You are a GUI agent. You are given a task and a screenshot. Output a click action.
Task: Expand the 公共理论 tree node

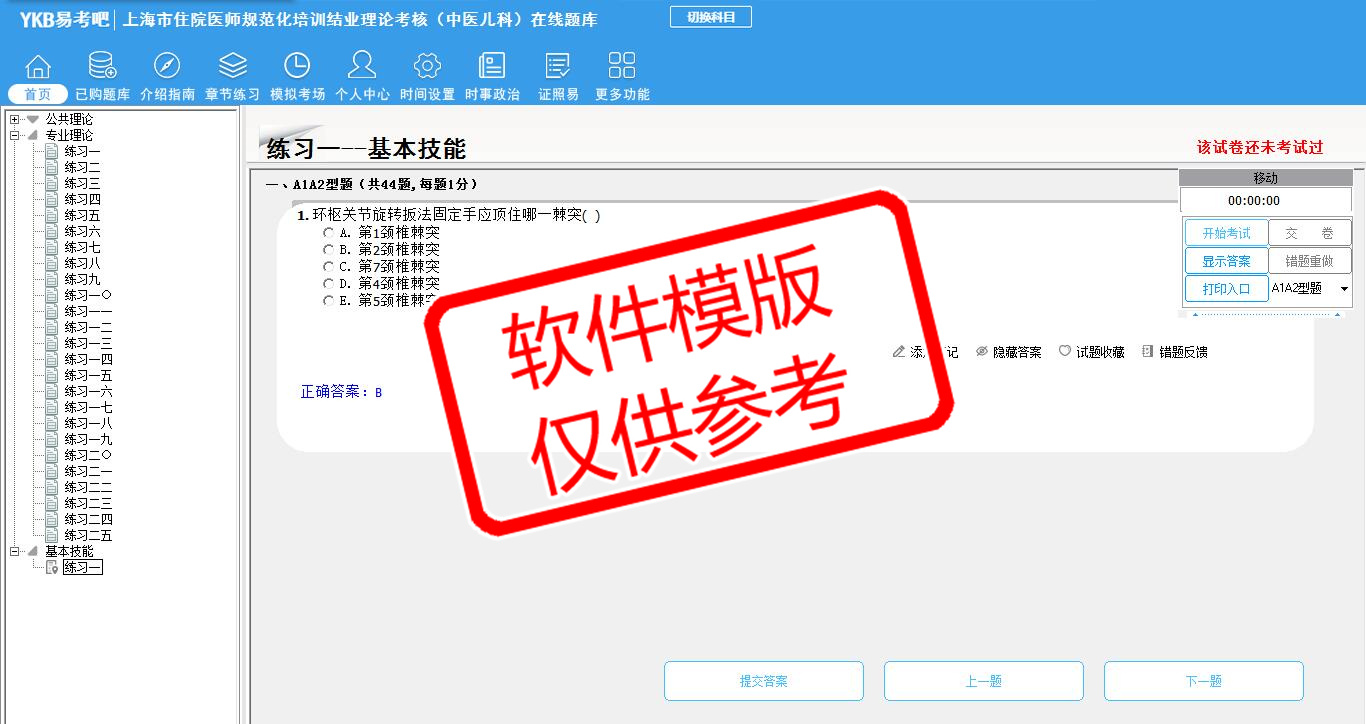click(x=14, y=120)
